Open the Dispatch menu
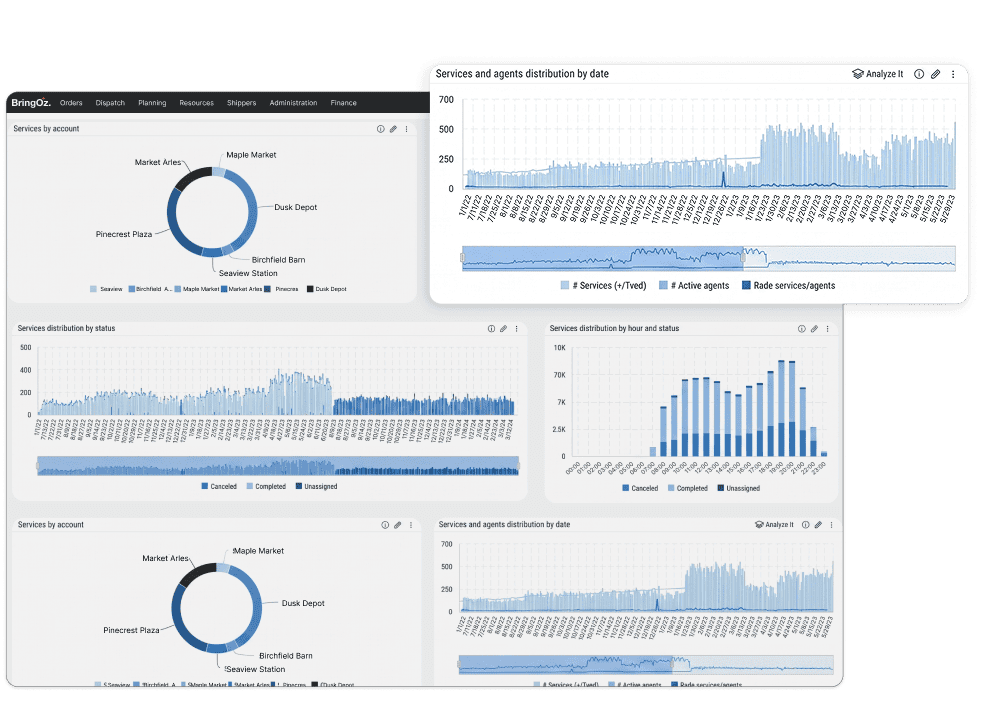 pos(110,103)
